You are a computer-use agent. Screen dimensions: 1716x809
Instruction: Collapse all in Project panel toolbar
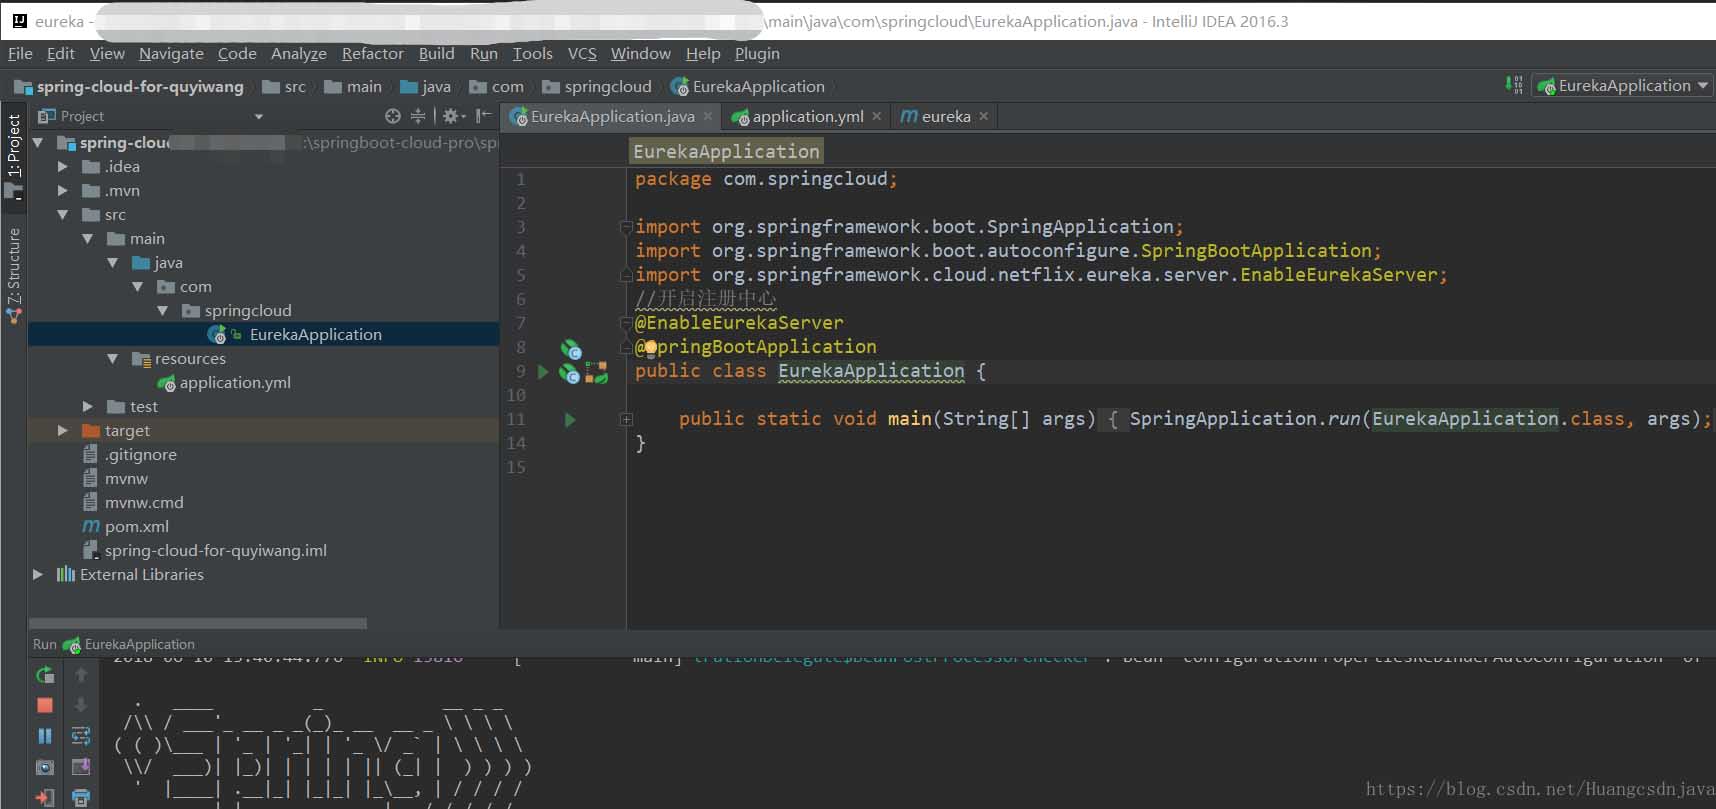pos(418,116)
